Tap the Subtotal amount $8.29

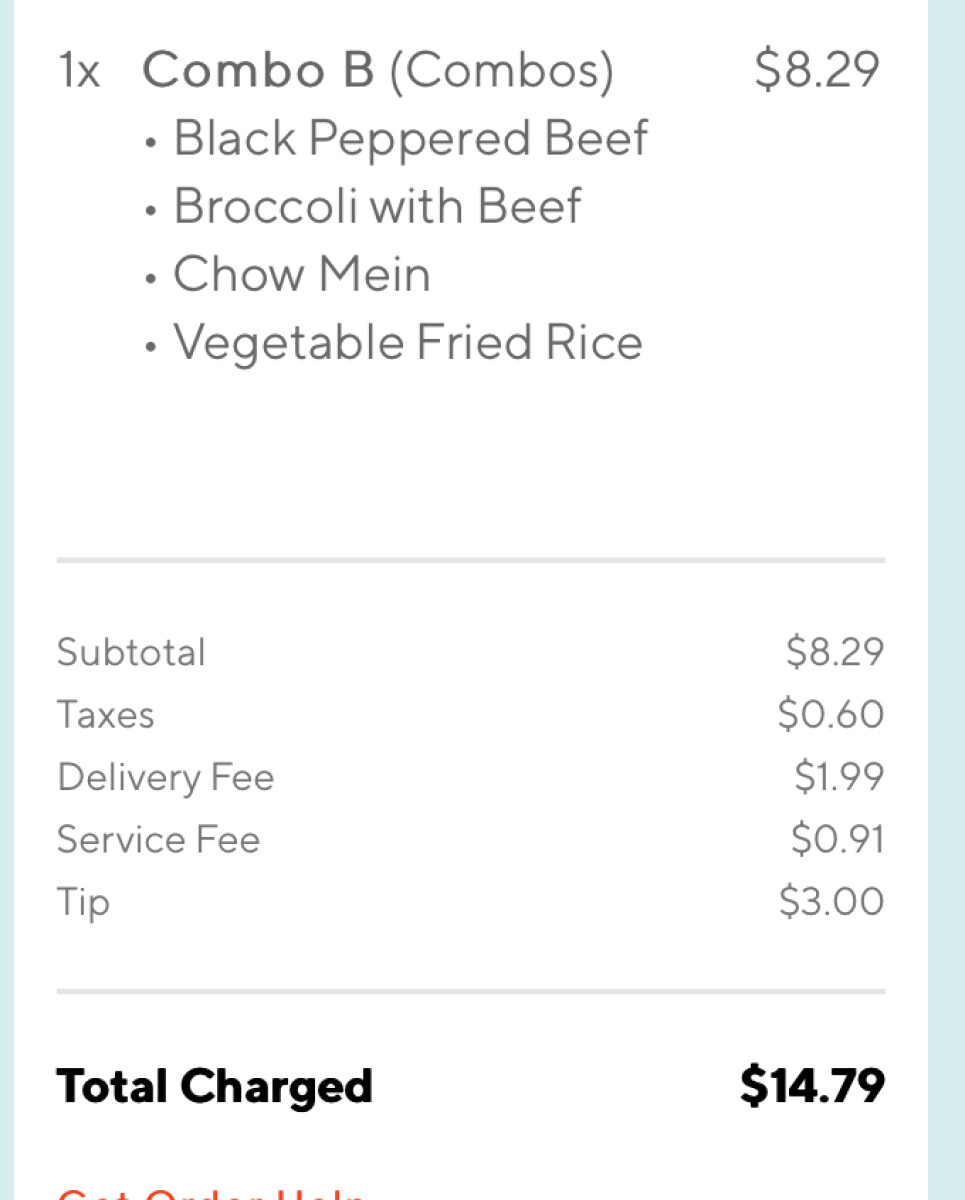tap(835, 652)
